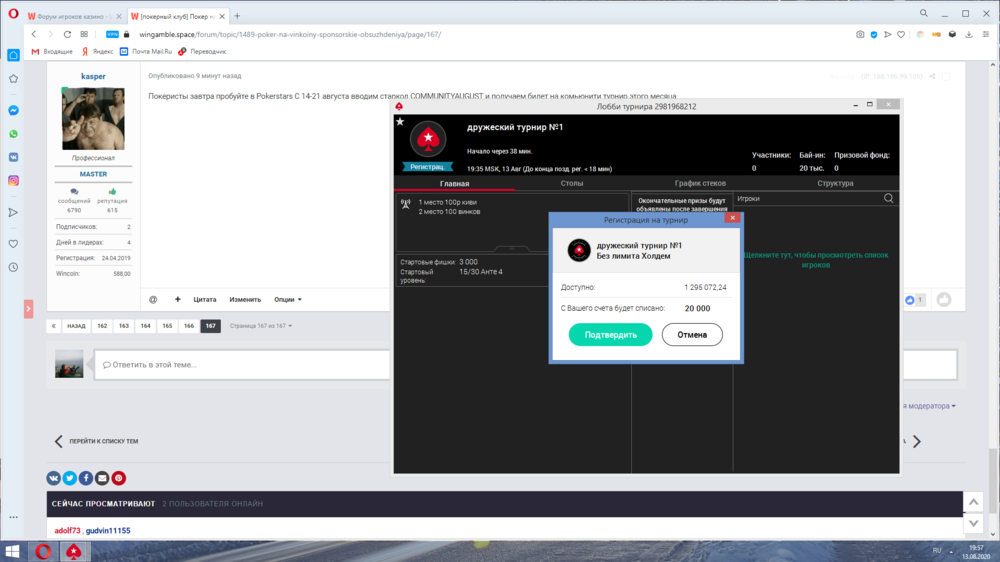Toggle the VPN badge in address bar
Viewport: 1000px width, 562px height.
[x=112, y=34]
